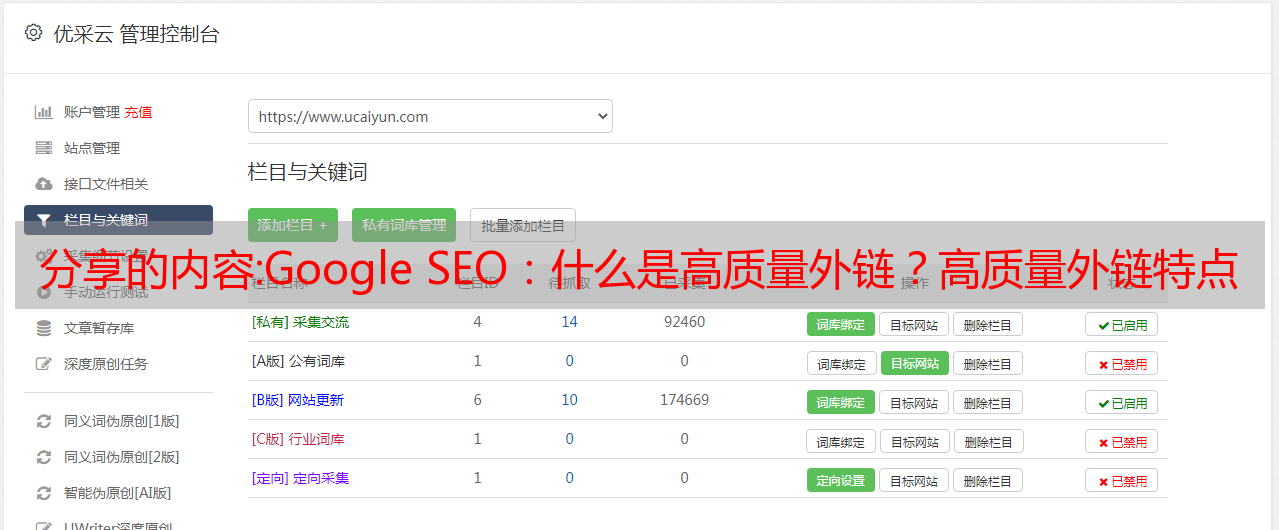Image resolution: width=1279 pixels, height=530 pixels.
Task: Open 智能伪原创[AI版] menu entry
Action: pyautogui.click(x=118, y=493)
